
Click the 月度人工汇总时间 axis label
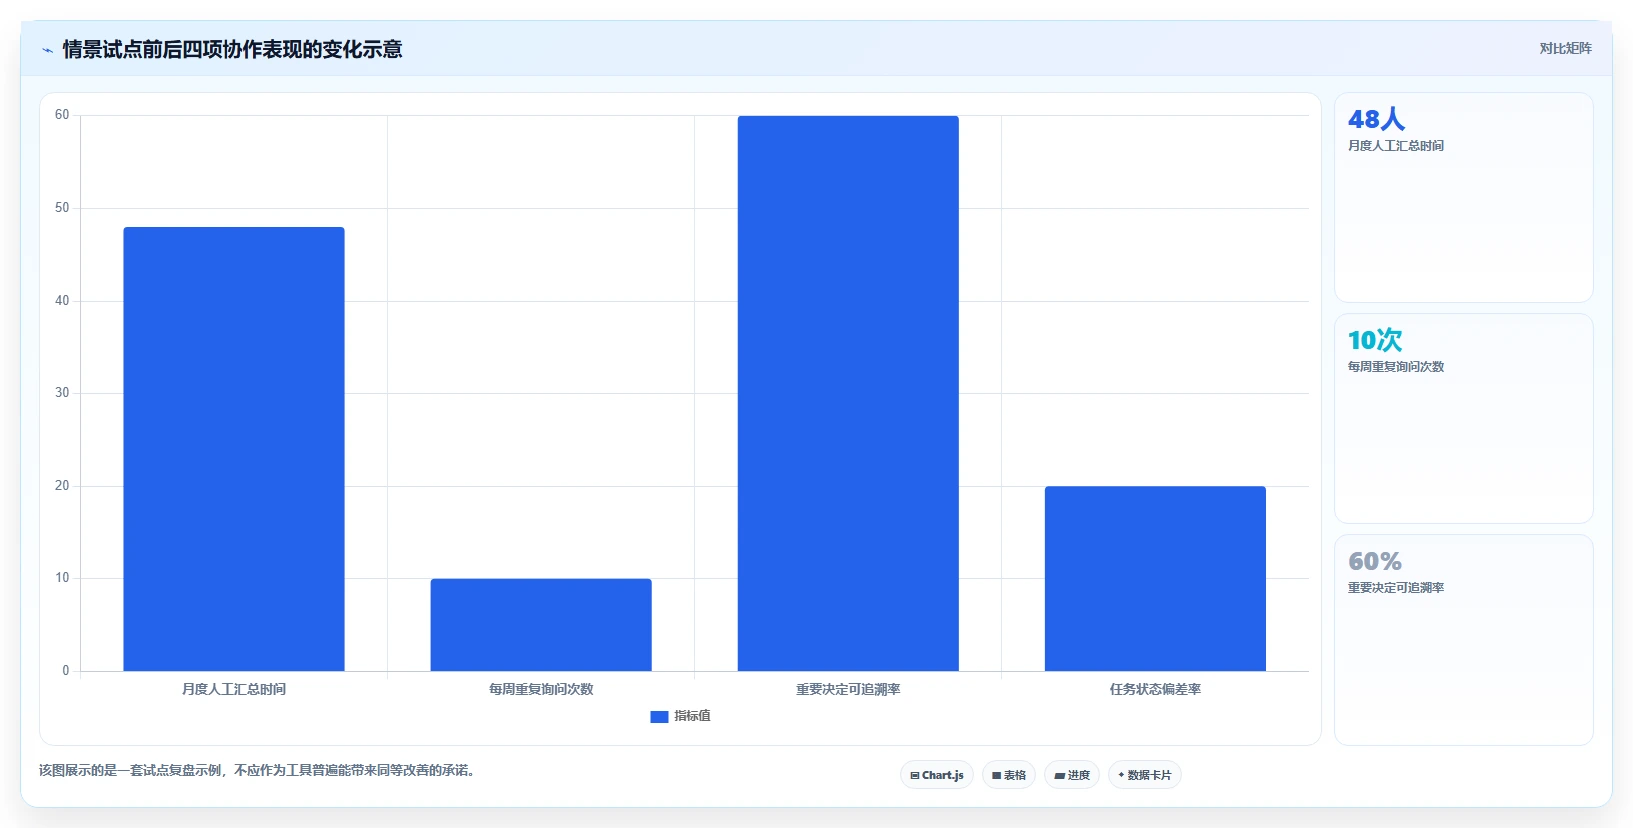coord(234,689)
